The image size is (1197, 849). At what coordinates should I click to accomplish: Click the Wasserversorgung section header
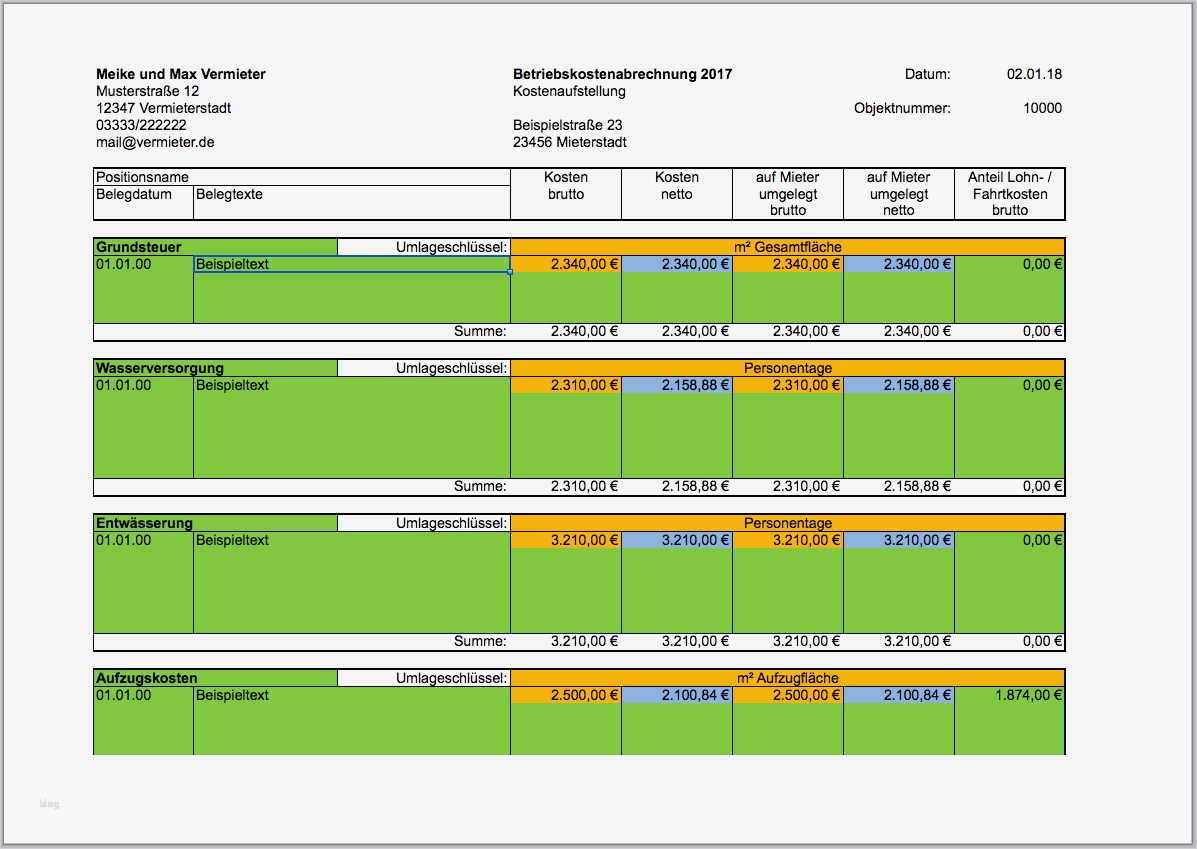(160, 367)
